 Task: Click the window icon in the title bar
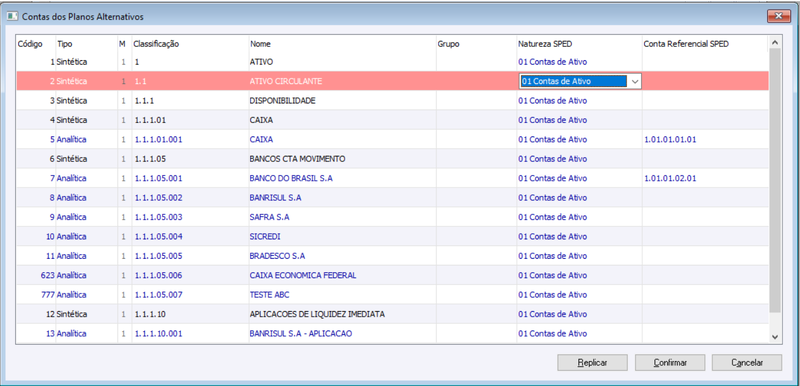11,16
